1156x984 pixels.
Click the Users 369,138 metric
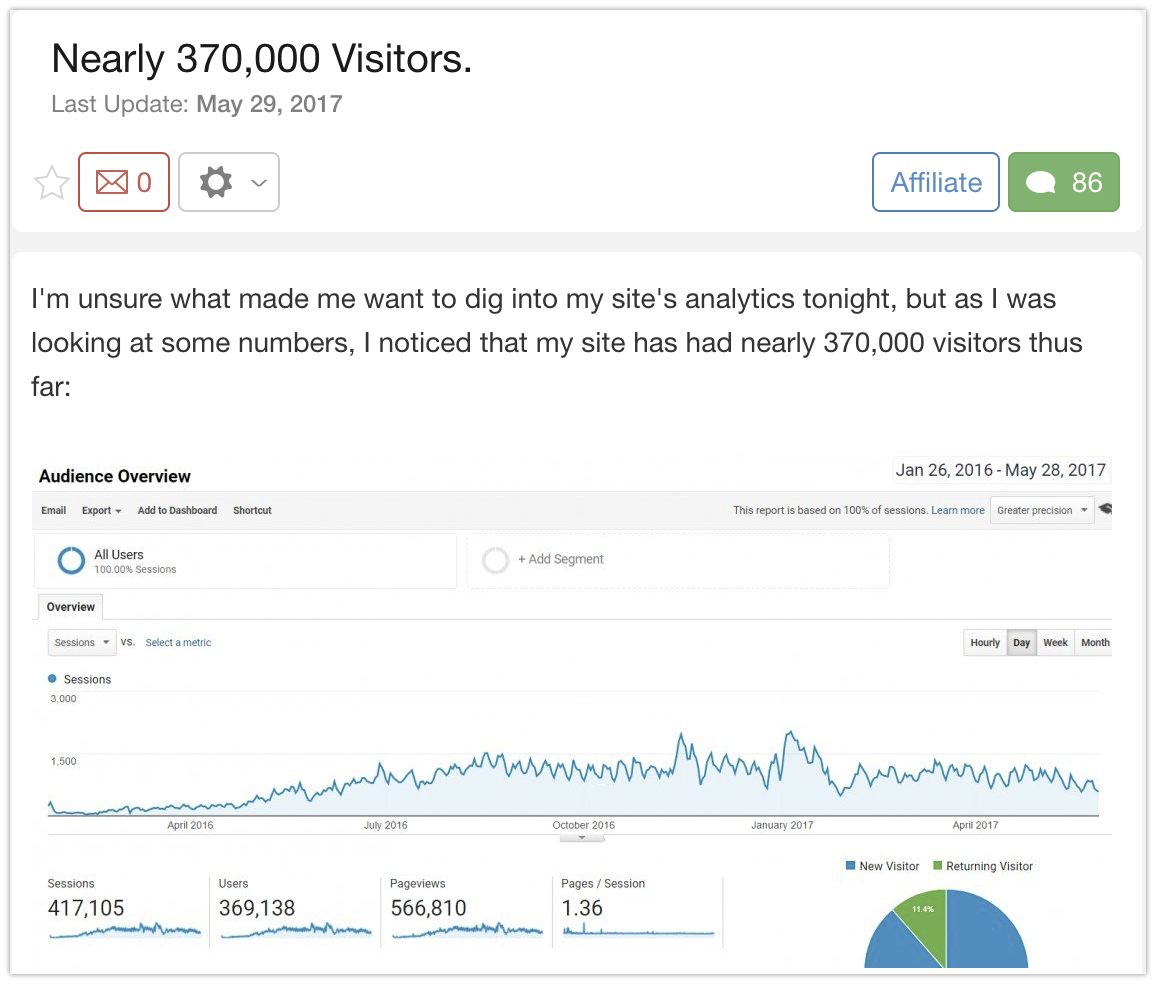click(295, 910)
